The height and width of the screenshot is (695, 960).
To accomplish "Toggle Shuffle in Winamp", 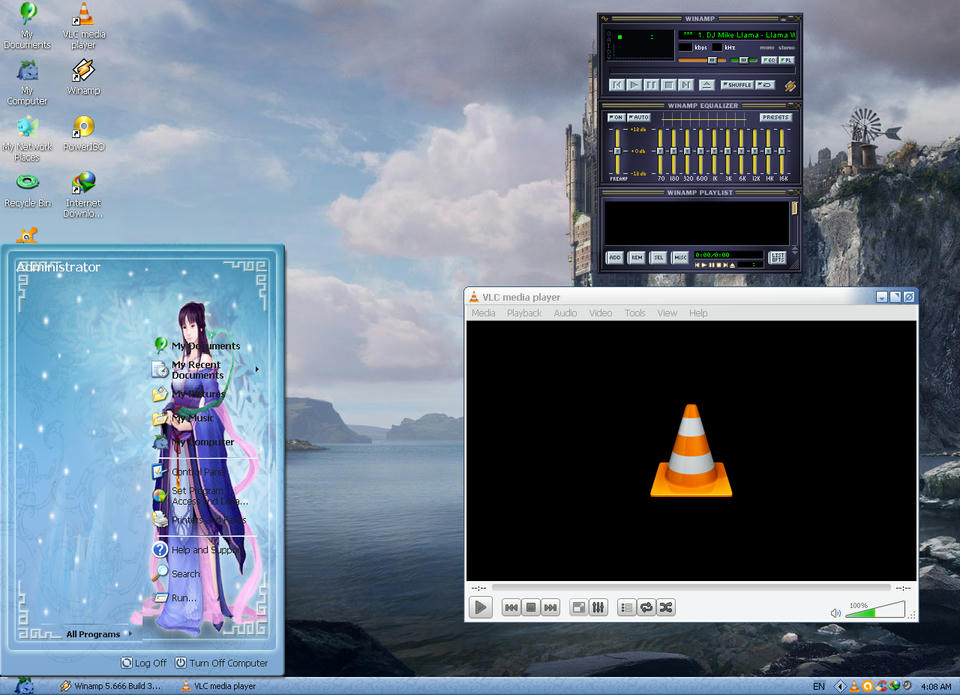I will [737, 85].
